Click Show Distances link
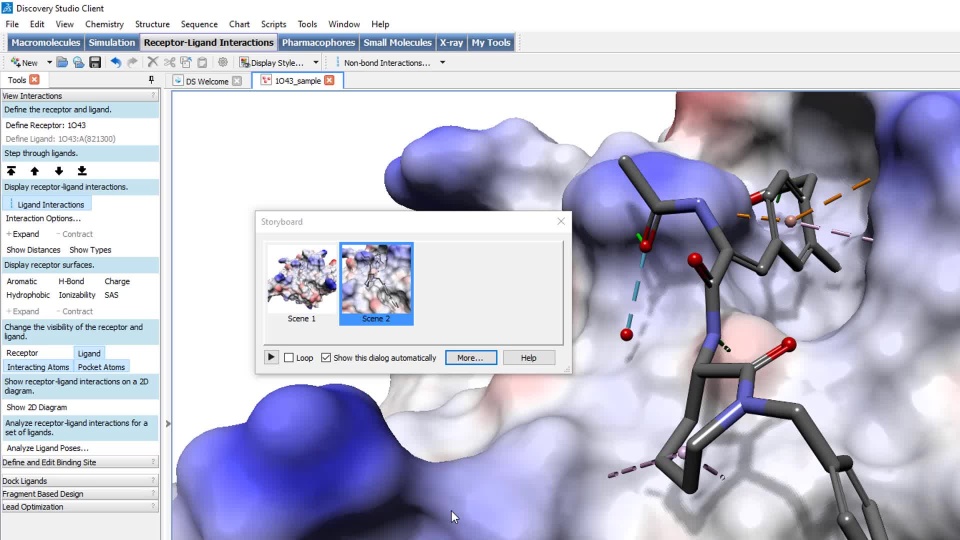960x540 pixels. click(x=33, y=250)
